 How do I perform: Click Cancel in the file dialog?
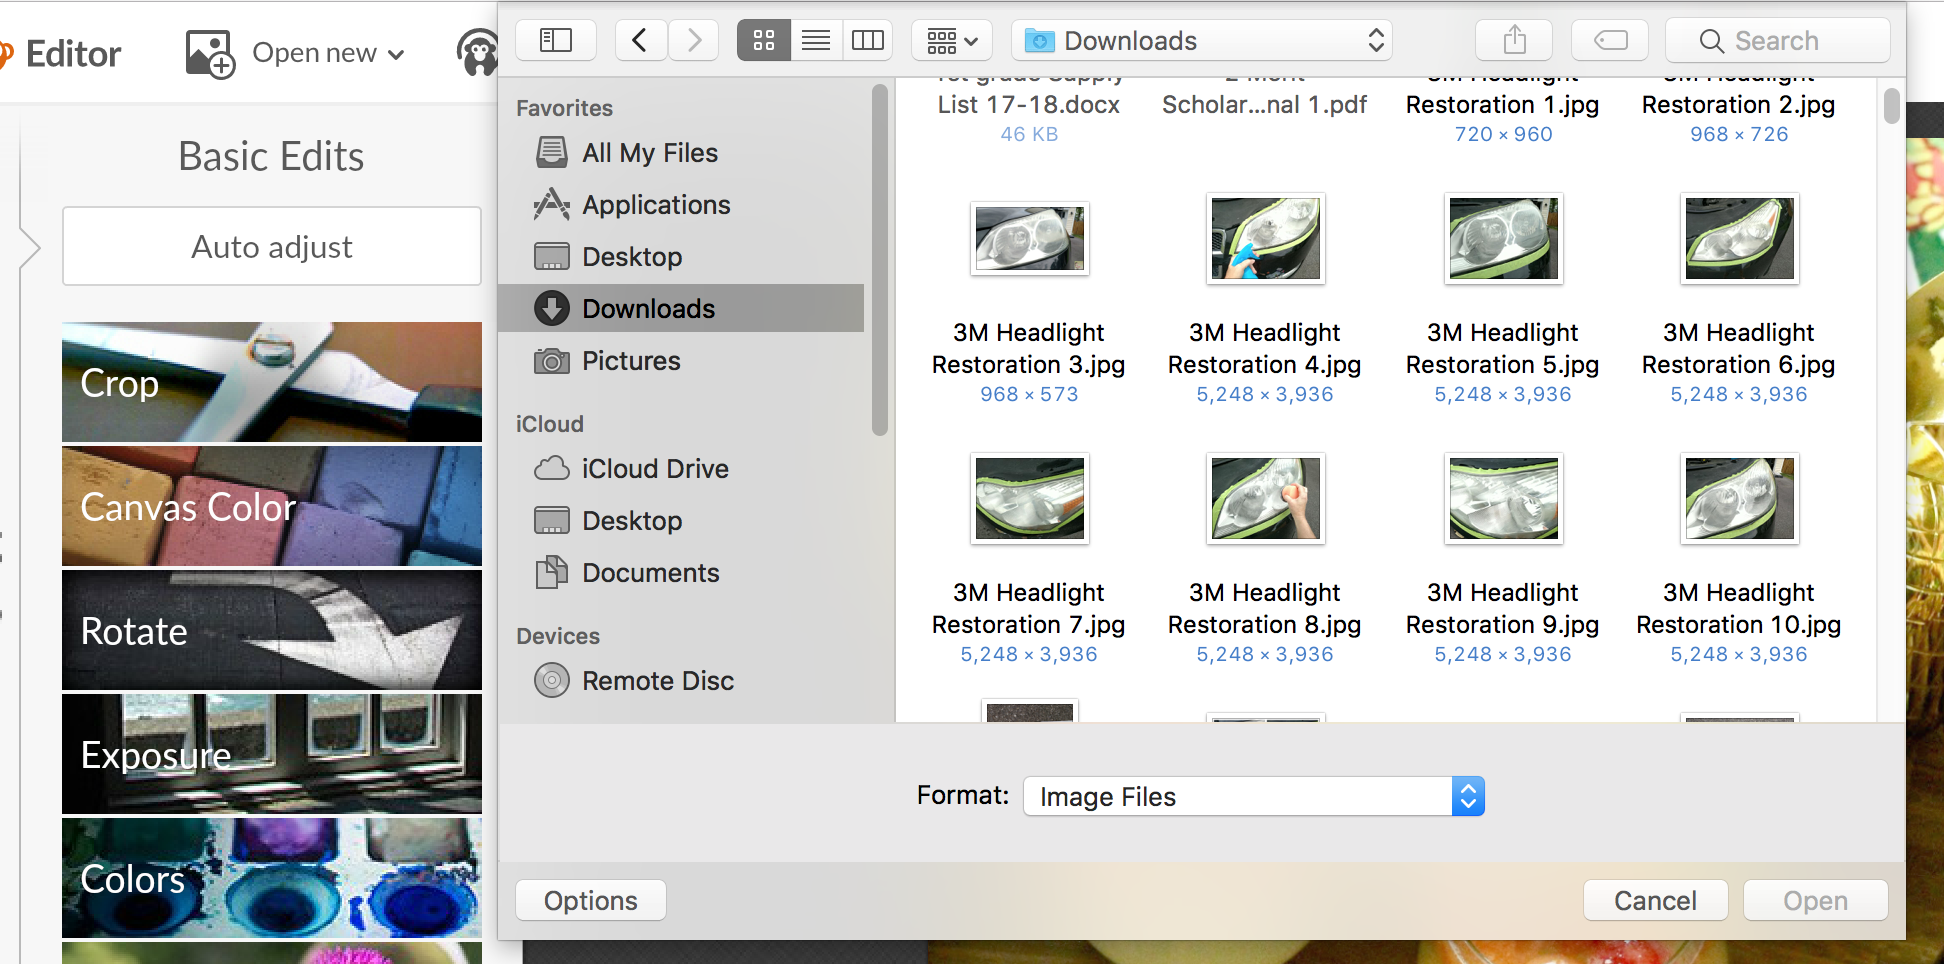tap(1655, 900)
